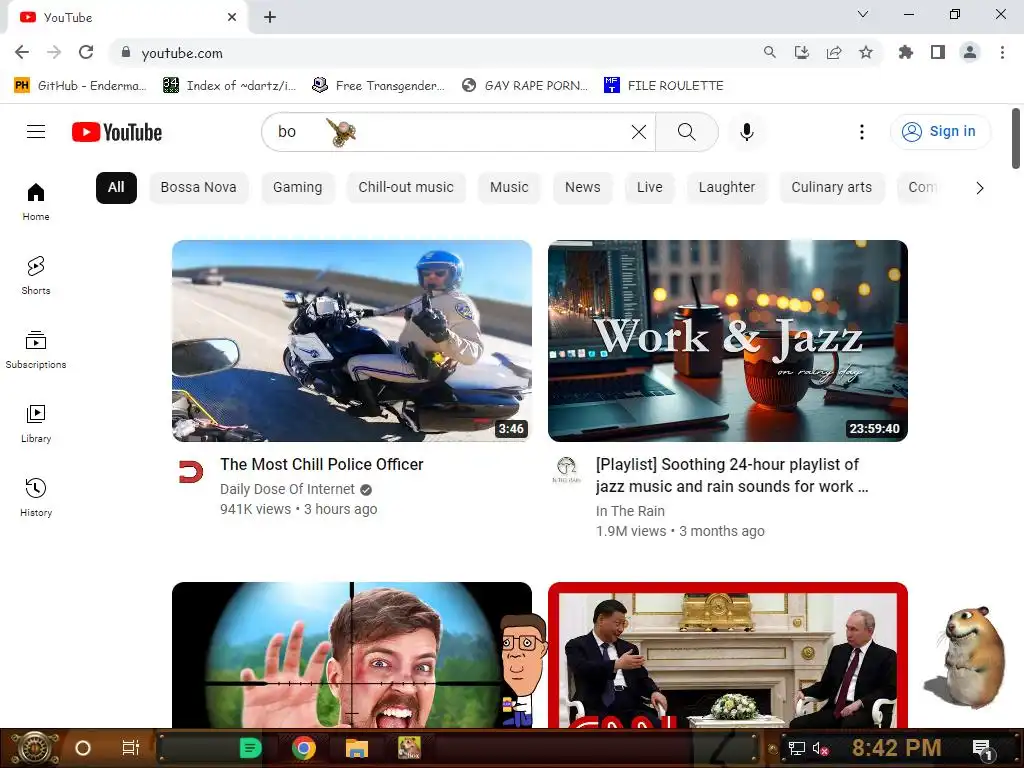
Task: Select the Live chip
Action: 649,187
